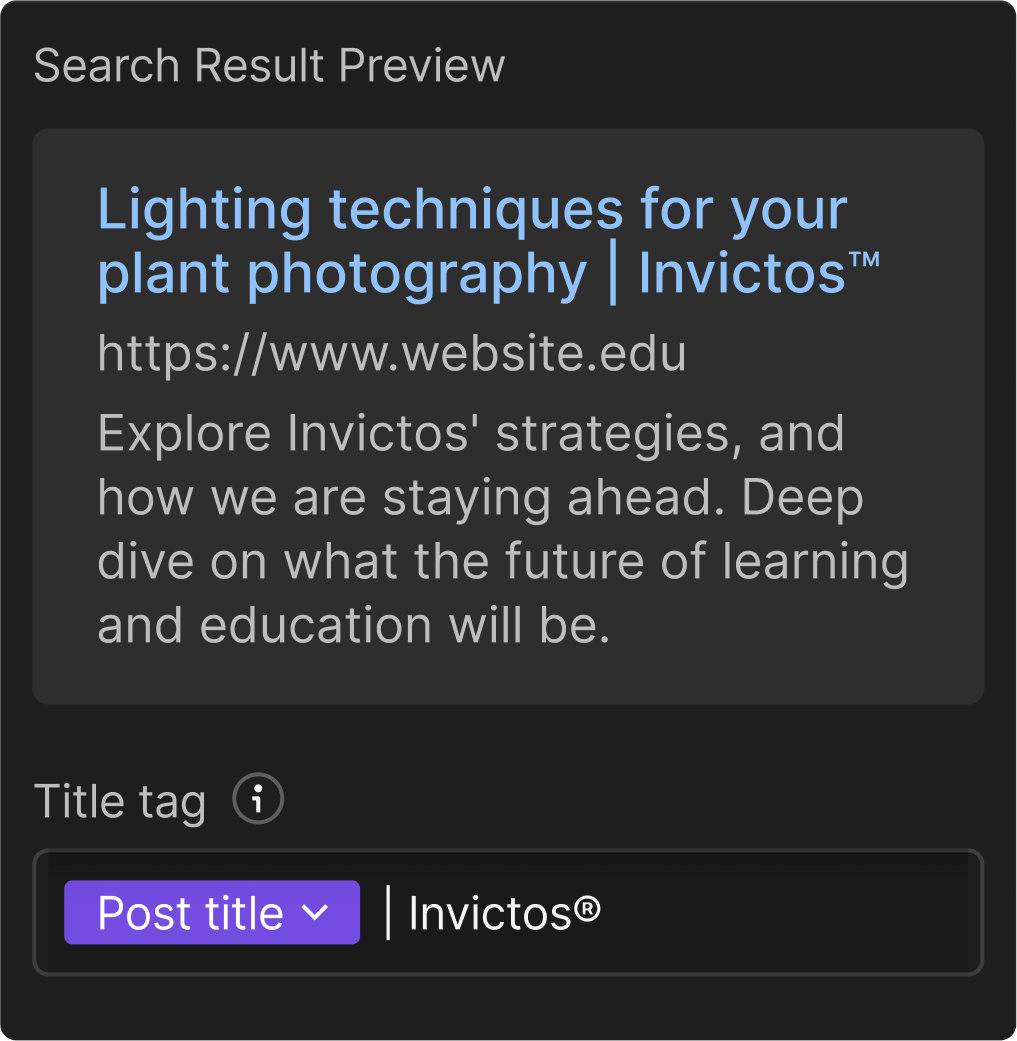Click the Invictos® text in title field

pyautogui.click(x=505, y=914)
